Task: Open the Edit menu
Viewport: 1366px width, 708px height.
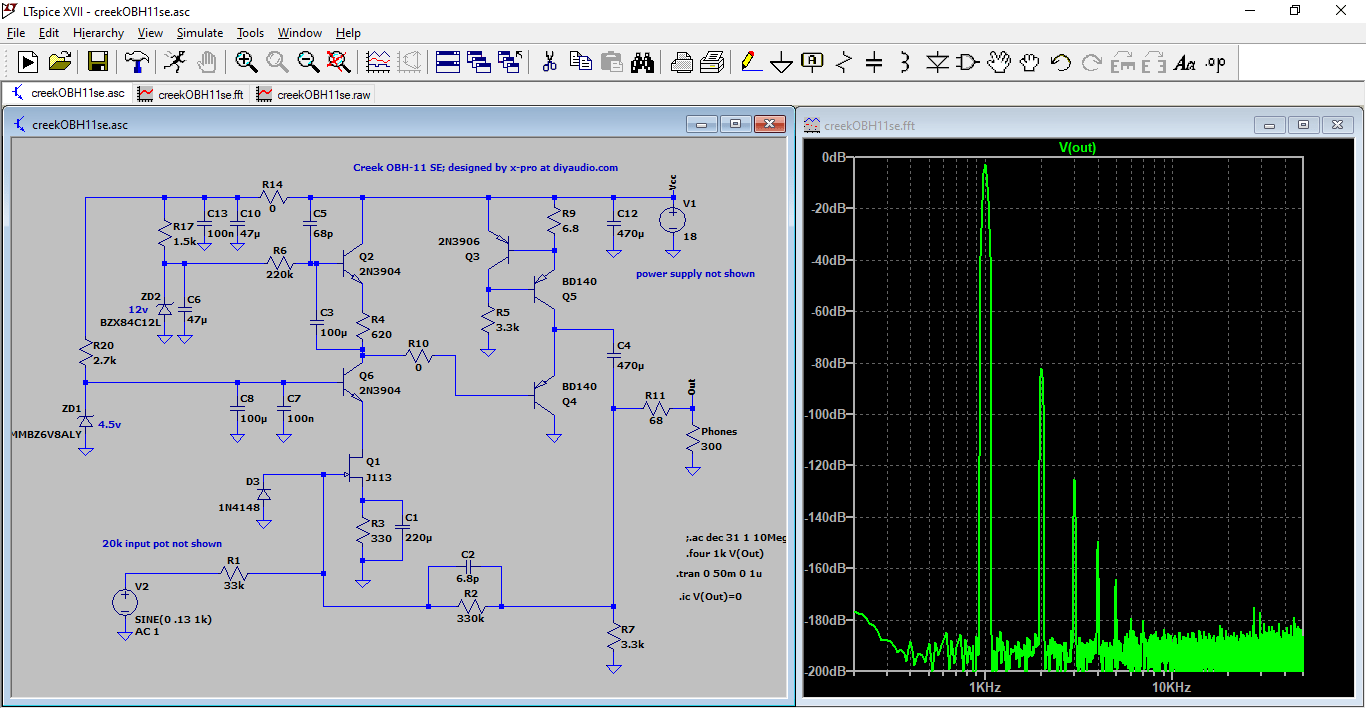Action: [x=49, y=33]
